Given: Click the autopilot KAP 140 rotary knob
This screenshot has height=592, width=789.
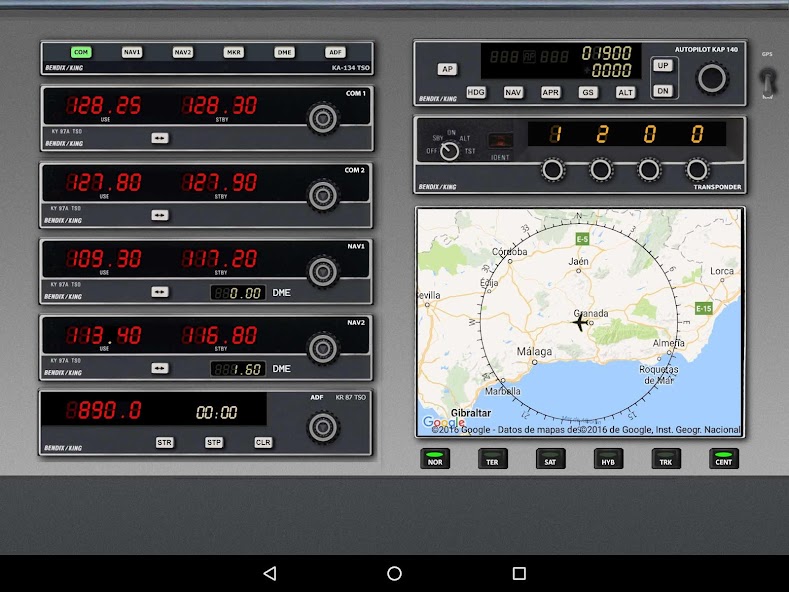Looking at the screenshot, I should tap(711, 77).
